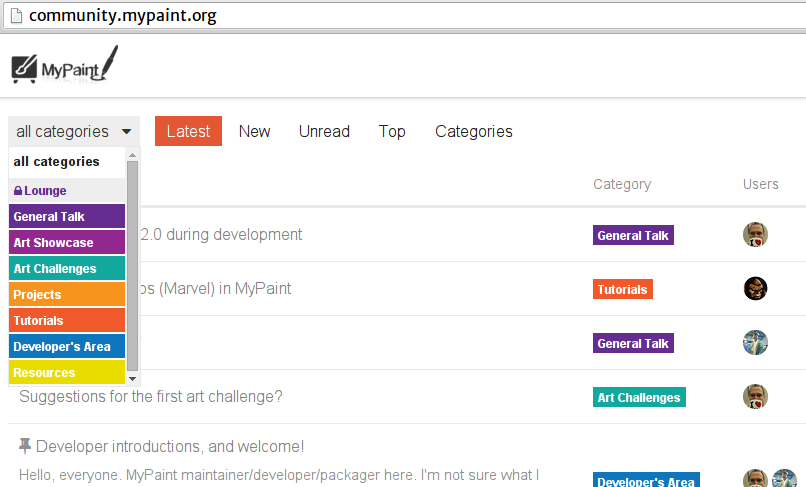The height and width of the screenshot is (487, 806).
Task: Switch to the Top tab
Action: pos(392,131)
